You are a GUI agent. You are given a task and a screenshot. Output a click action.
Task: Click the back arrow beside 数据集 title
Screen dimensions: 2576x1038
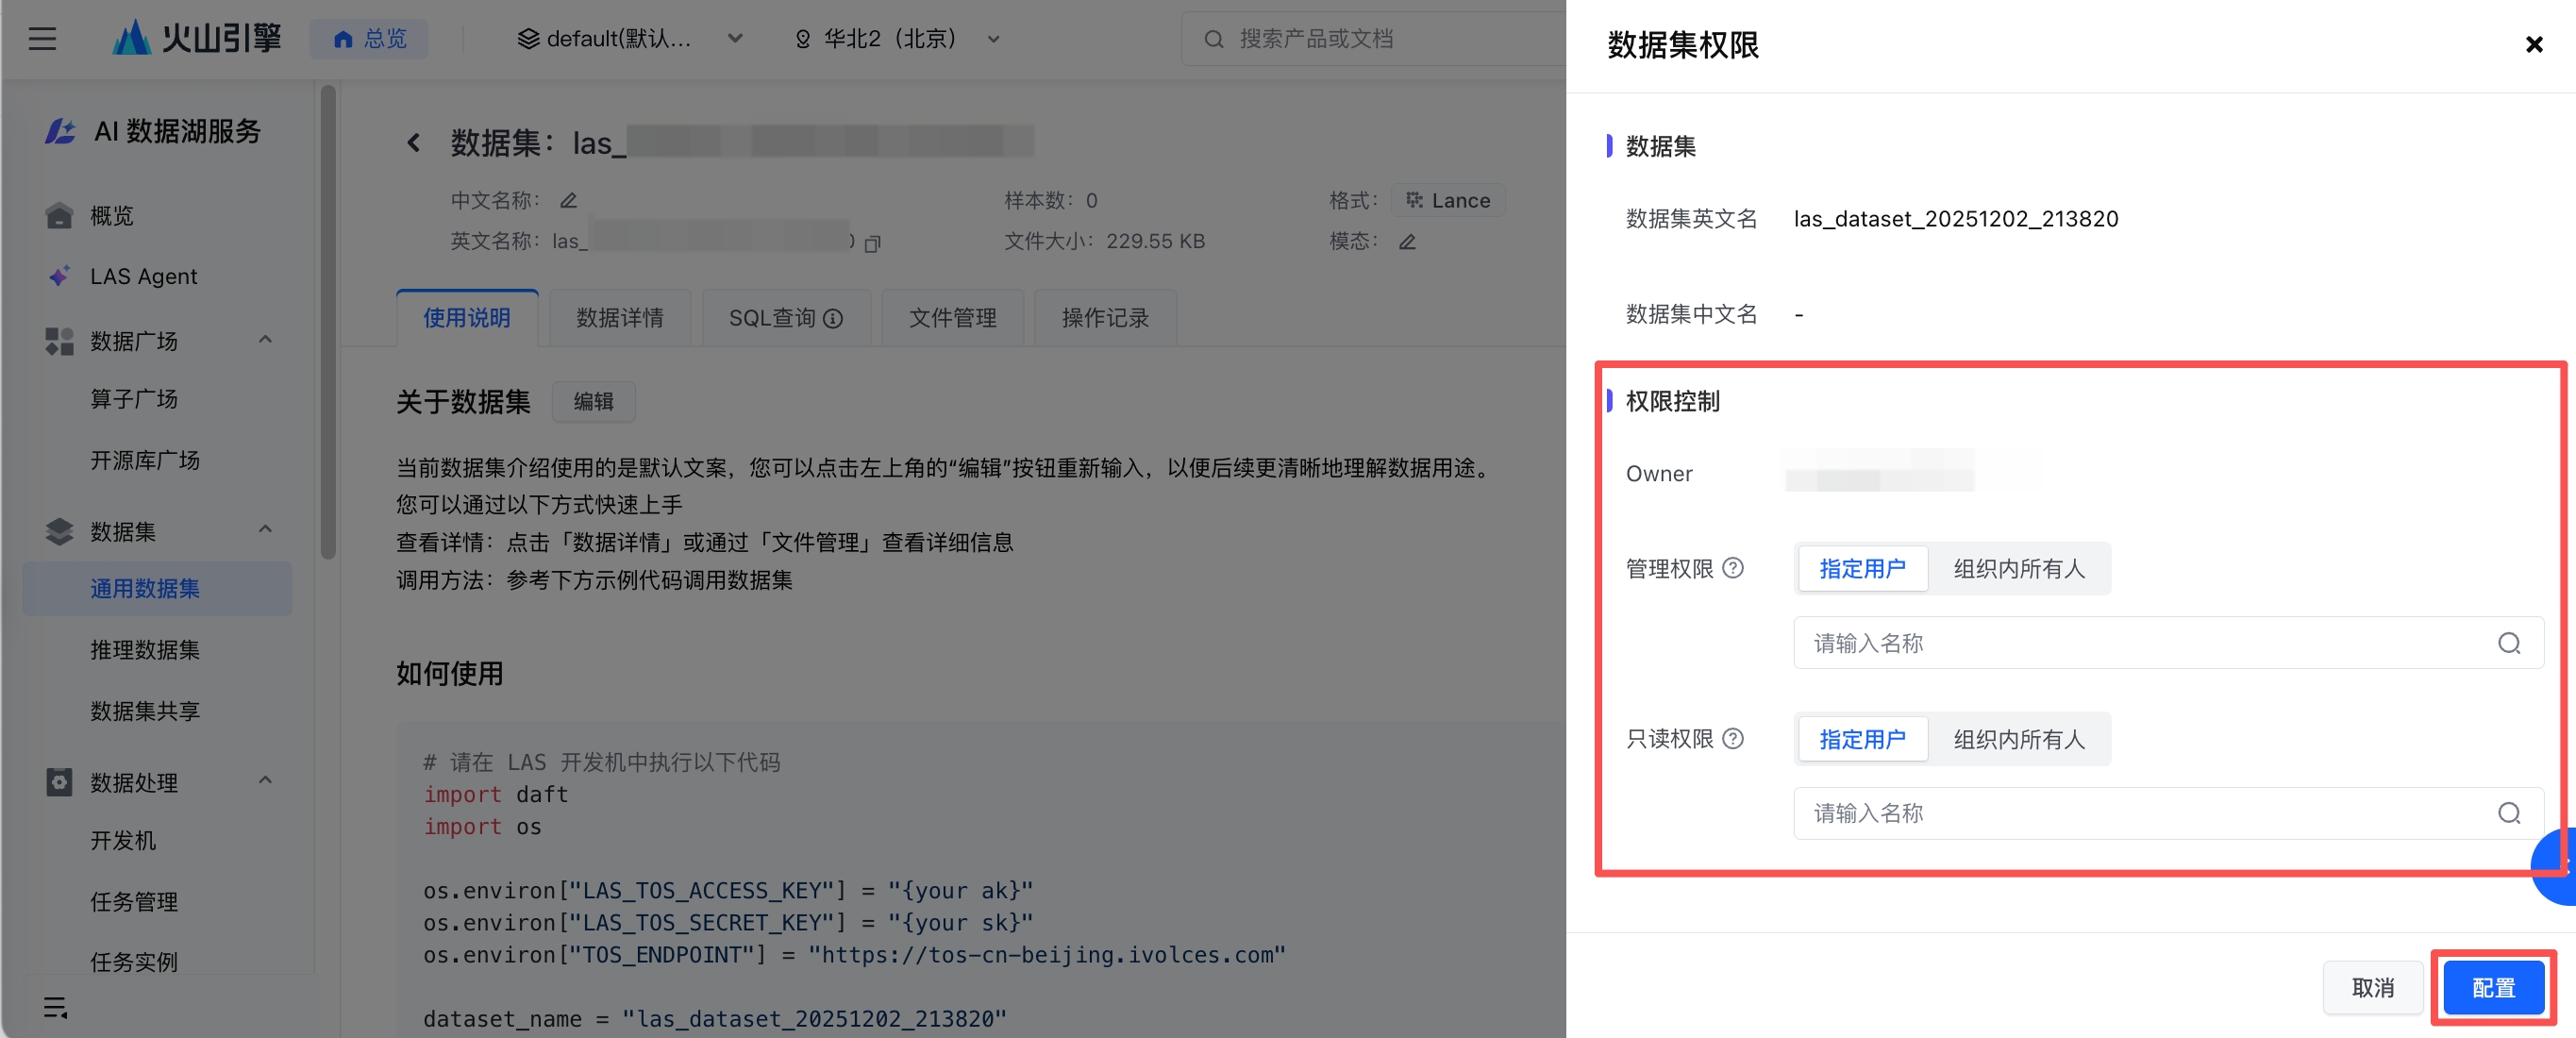[413, 143]
